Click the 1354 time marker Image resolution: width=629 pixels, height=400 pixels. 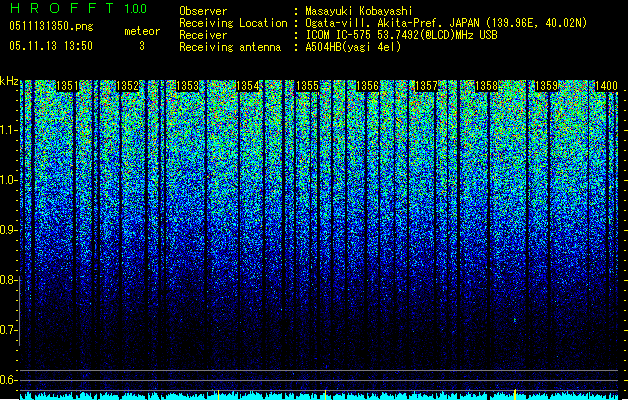point(248,86)
